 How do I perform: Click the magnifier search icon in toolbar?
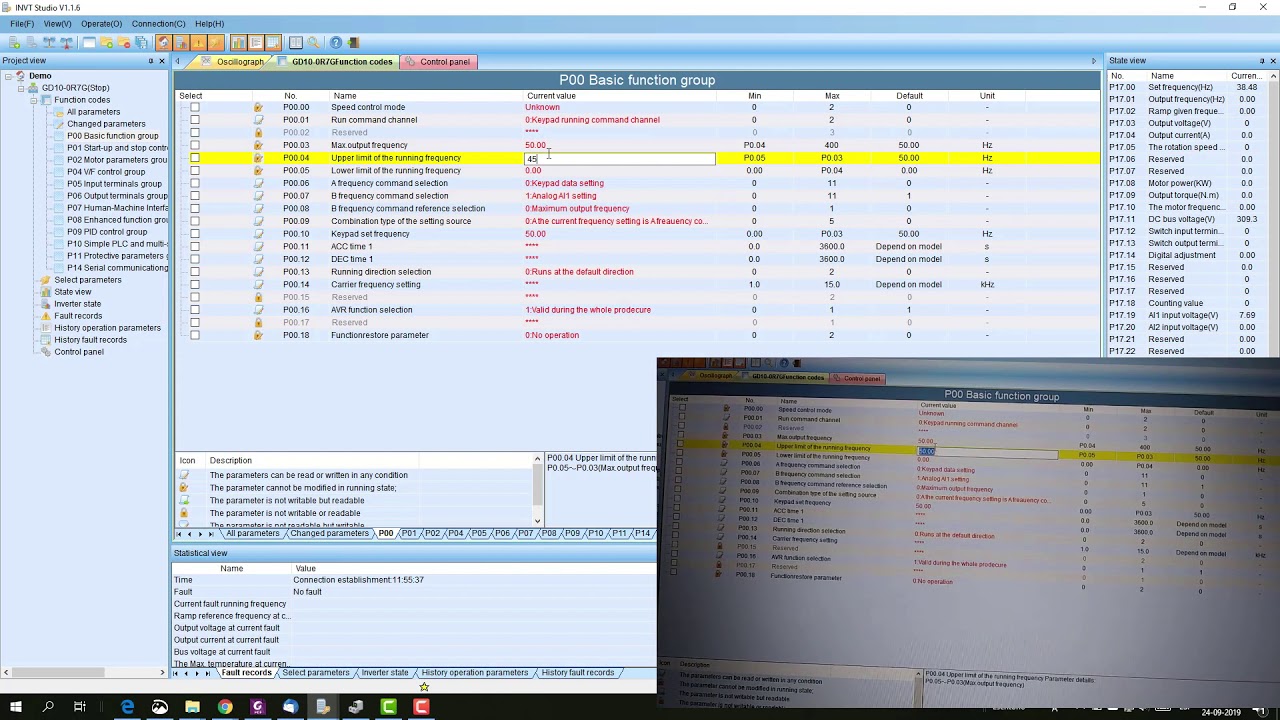tap(313, 42)
